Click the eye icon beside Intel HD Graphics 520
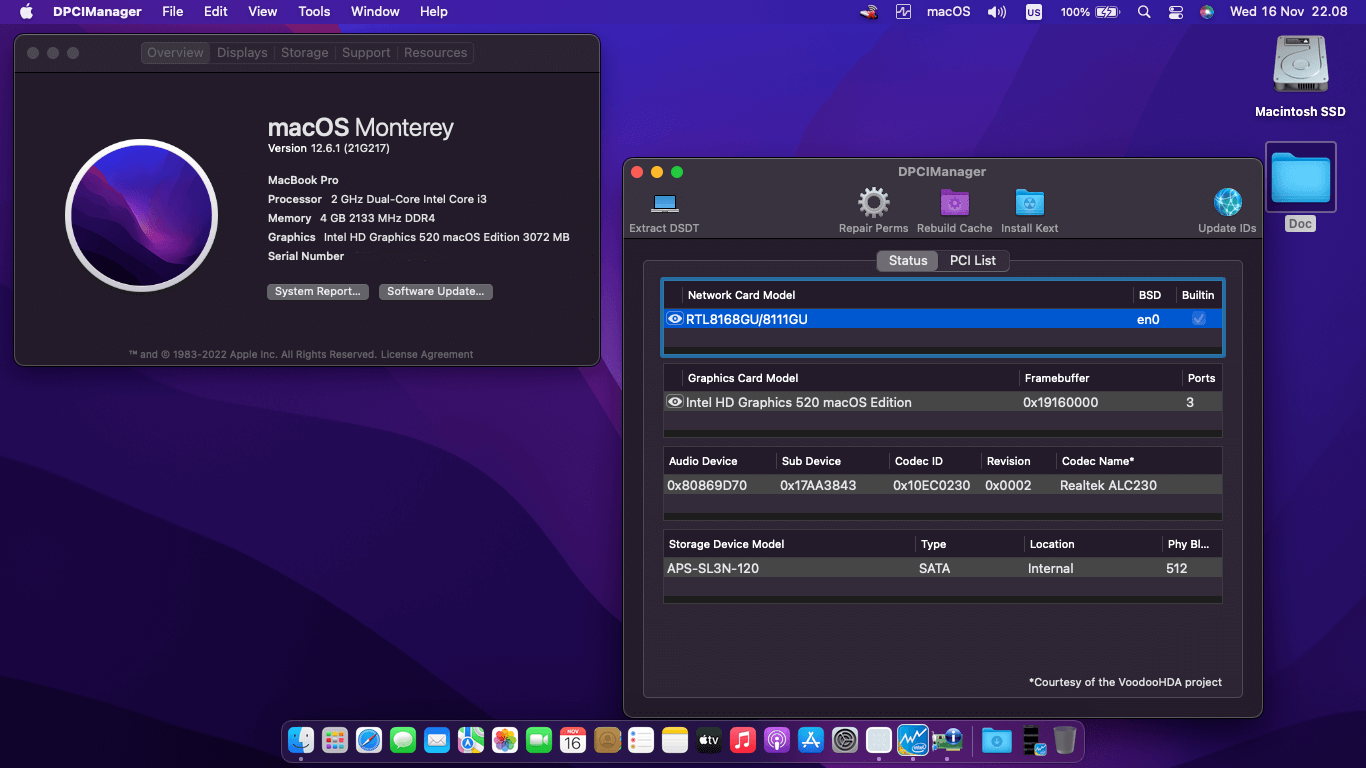 click(675, 402)
